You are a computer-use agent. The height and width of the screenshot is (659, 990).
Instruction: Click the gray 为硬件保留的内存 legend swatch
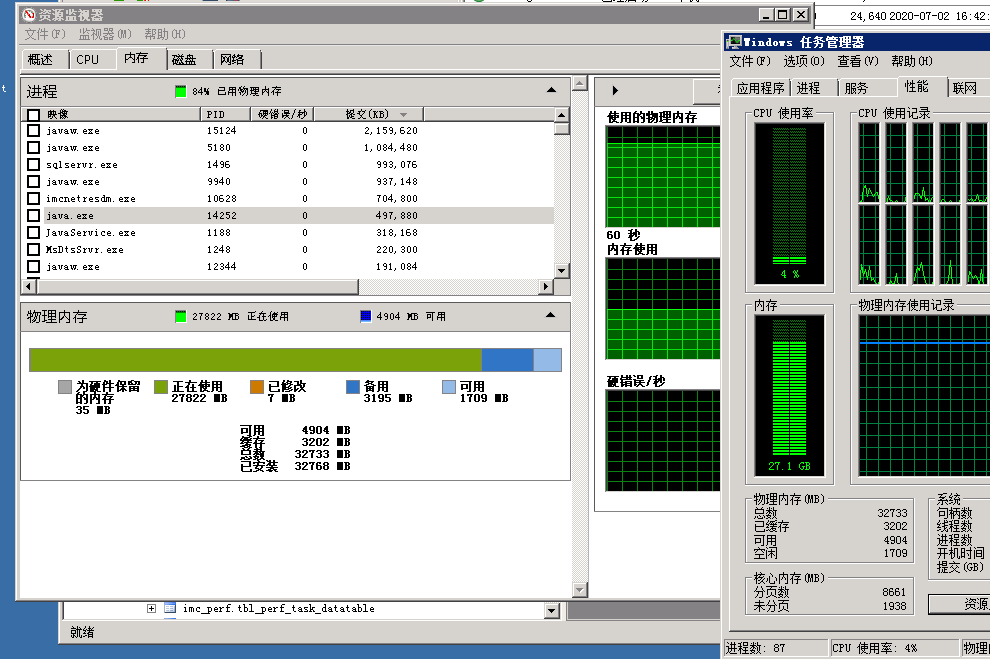point(64,386)
